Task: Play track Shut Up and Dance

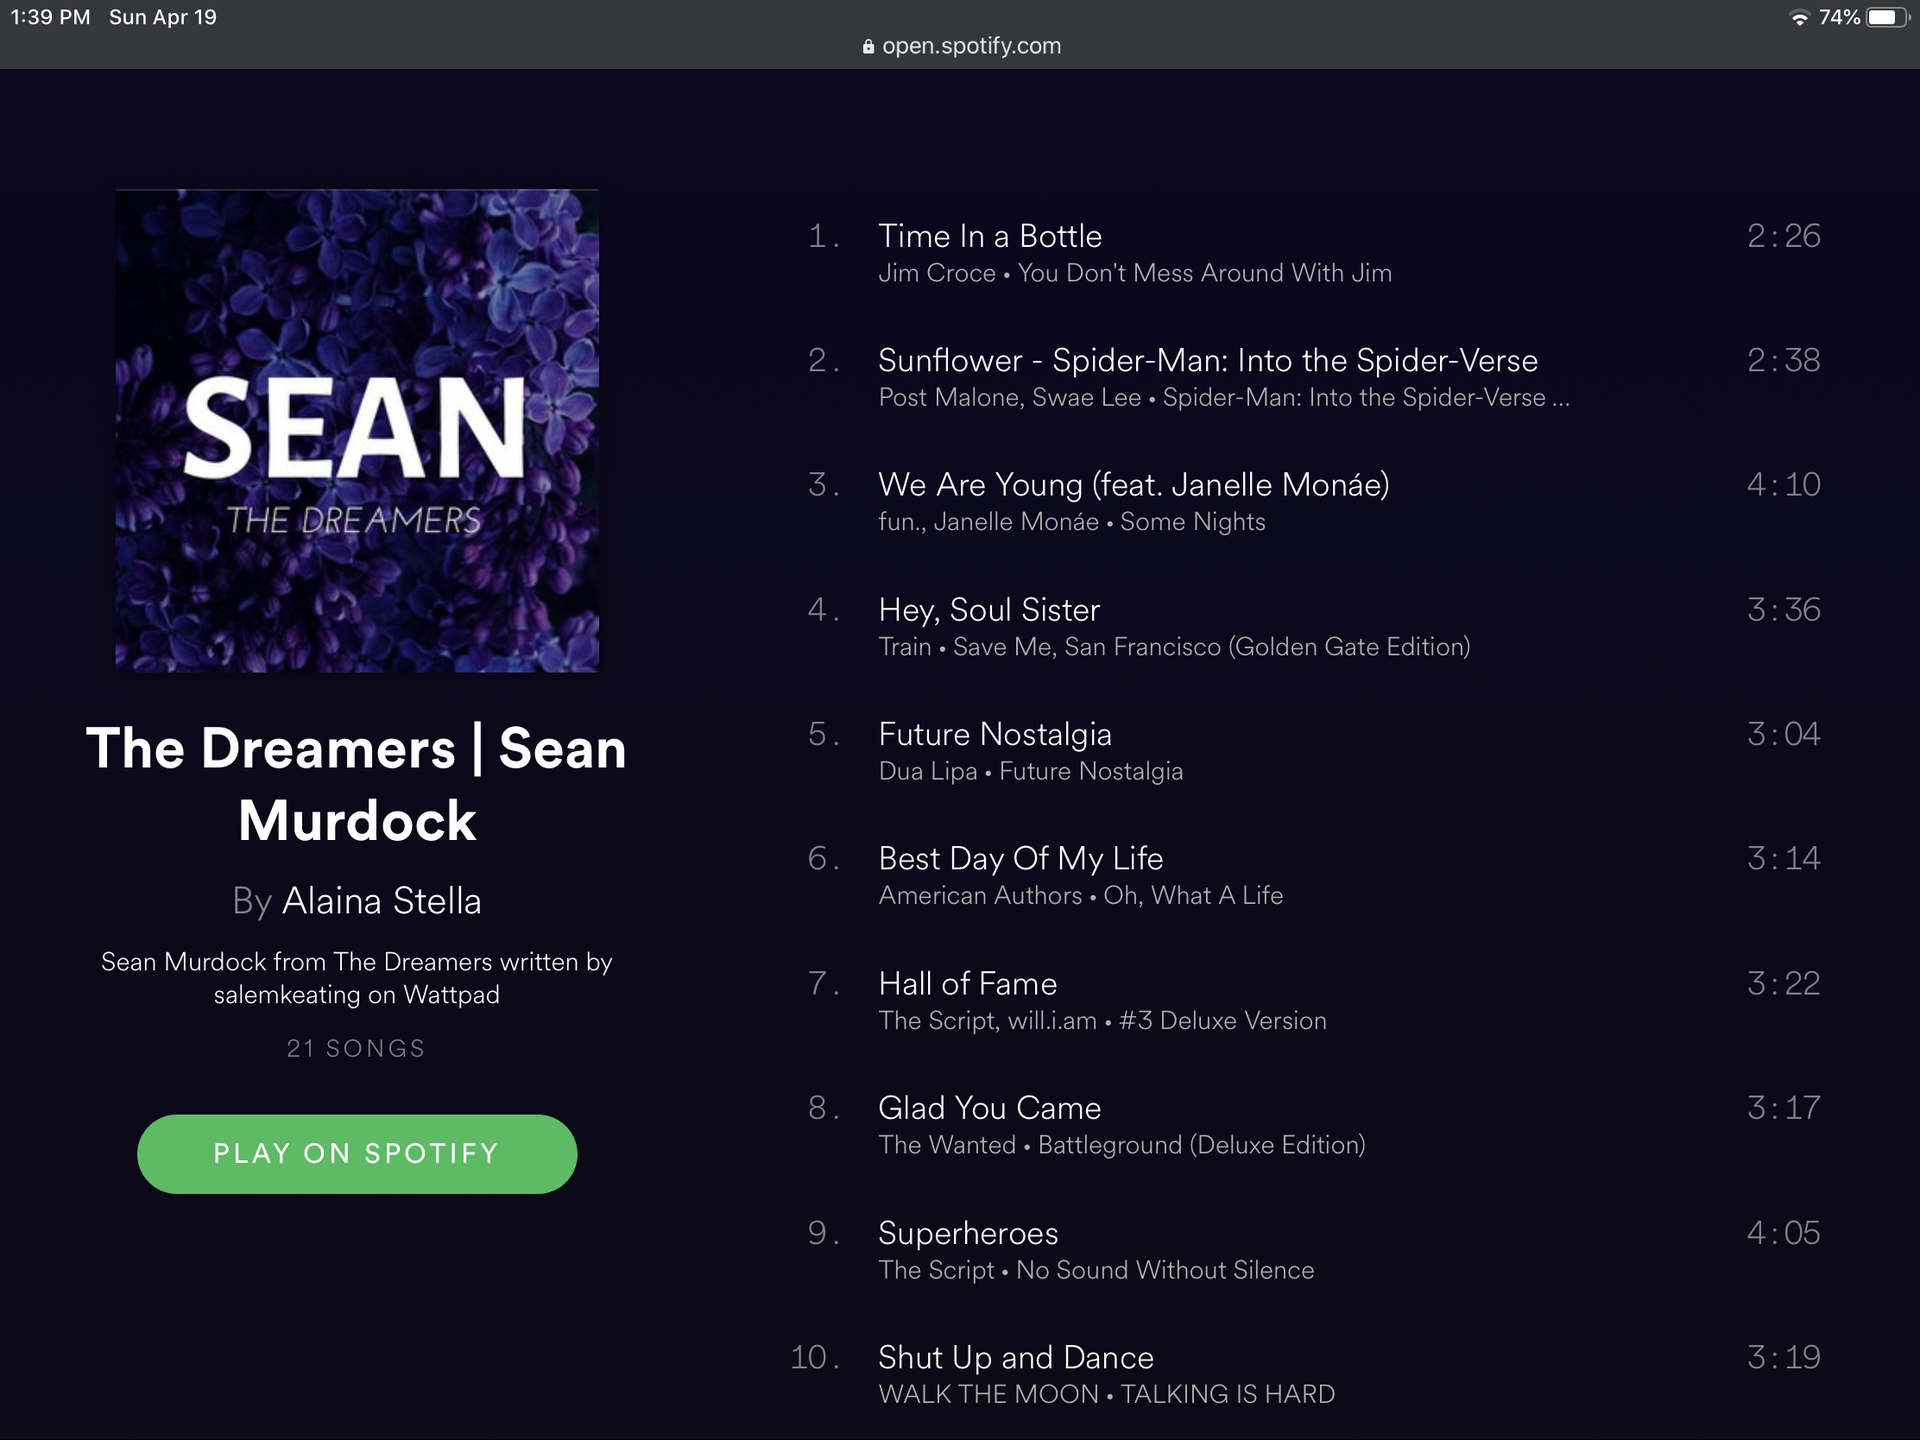Action: pyautogui.click(x=1016, y=1357)
